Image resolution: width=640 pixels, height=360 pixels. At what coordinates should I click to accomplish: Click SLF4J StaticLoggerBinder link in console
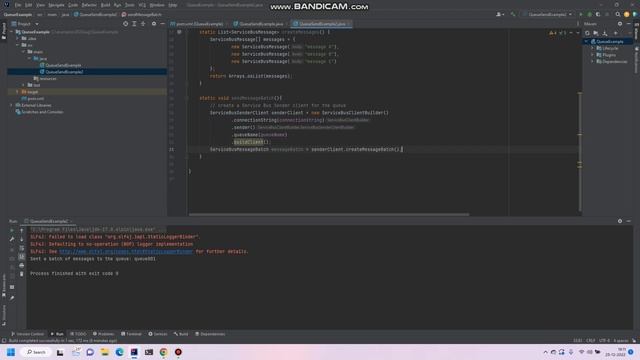126,251
